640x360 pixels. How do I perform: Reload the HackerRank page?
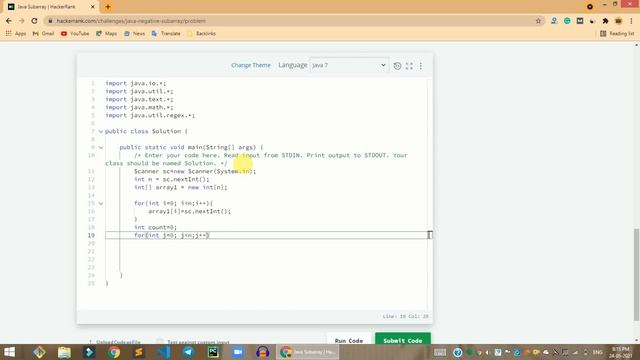[x=35, y=21]
